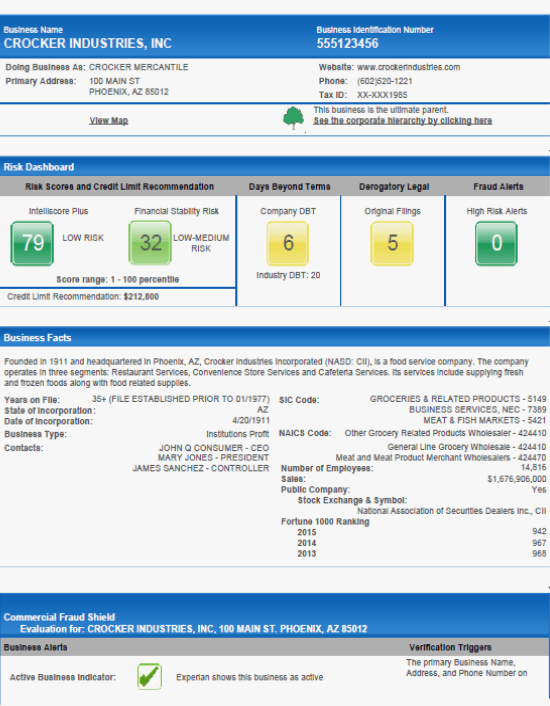Open the View Map link
This screenshot has height=706, width=550.
click(108, 121)
